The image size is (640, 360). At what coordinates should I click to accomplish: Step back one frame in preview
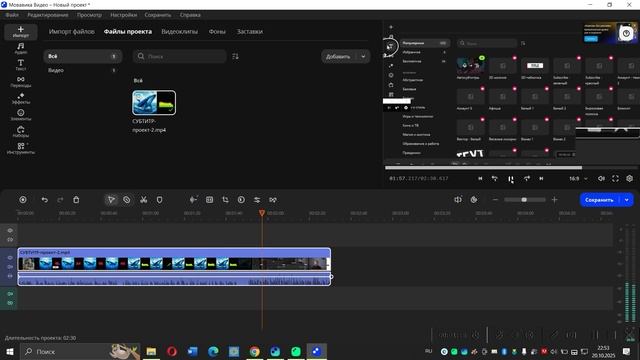(x=495, y=178)
